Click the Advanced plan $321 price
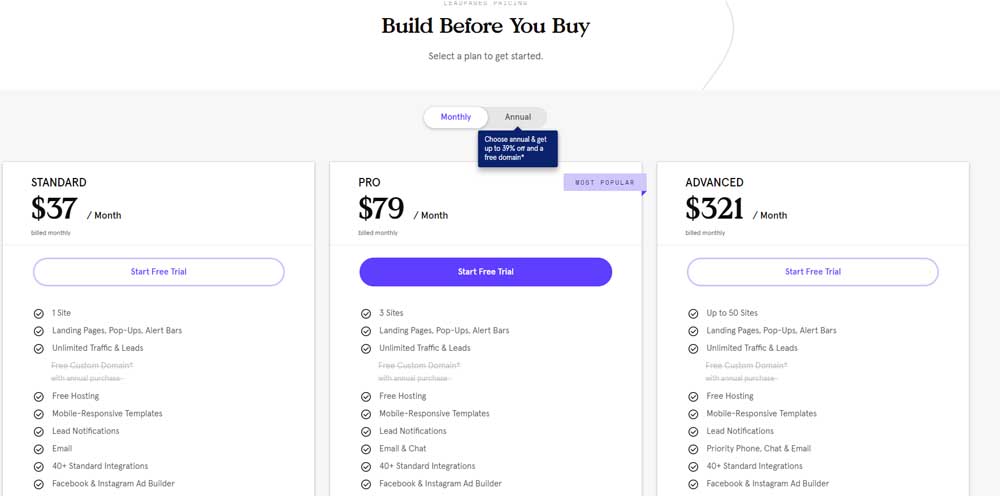The width and height of the screenshot is (1000, 496). coord(715,208)
